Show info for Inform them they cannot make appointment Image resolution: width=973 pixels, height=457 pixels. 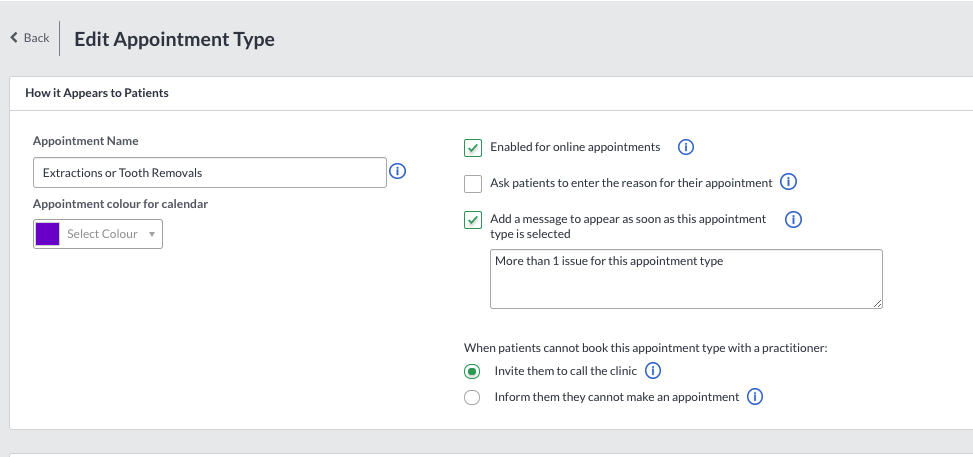[x=755, y=397]
